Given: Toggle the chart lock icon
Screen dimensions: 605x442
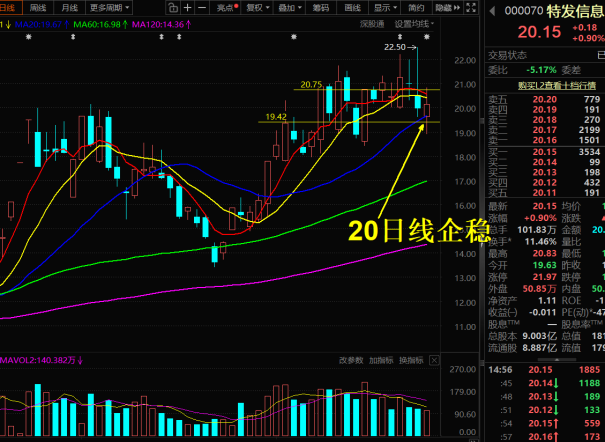Looking at the screenshot, I should [173, 7].
